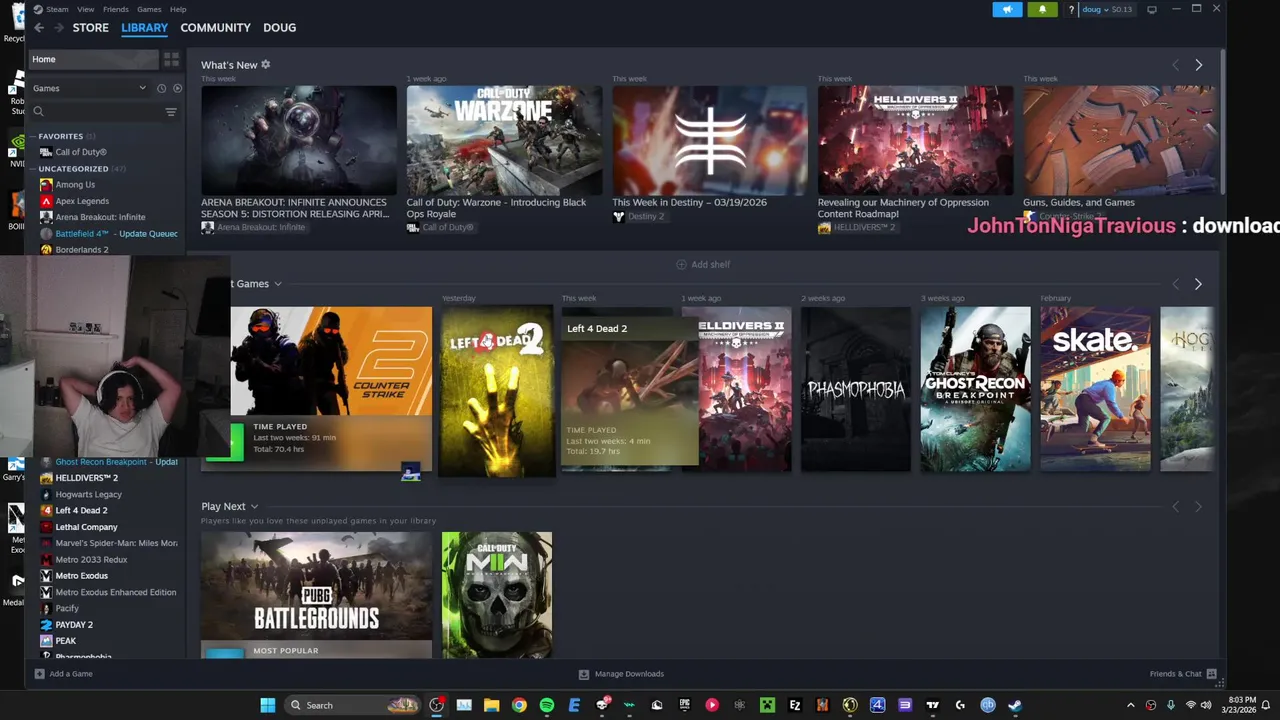Screen dimensions: 1280x720
Task: Switch library to grid collections view
Action: (171, 59)
